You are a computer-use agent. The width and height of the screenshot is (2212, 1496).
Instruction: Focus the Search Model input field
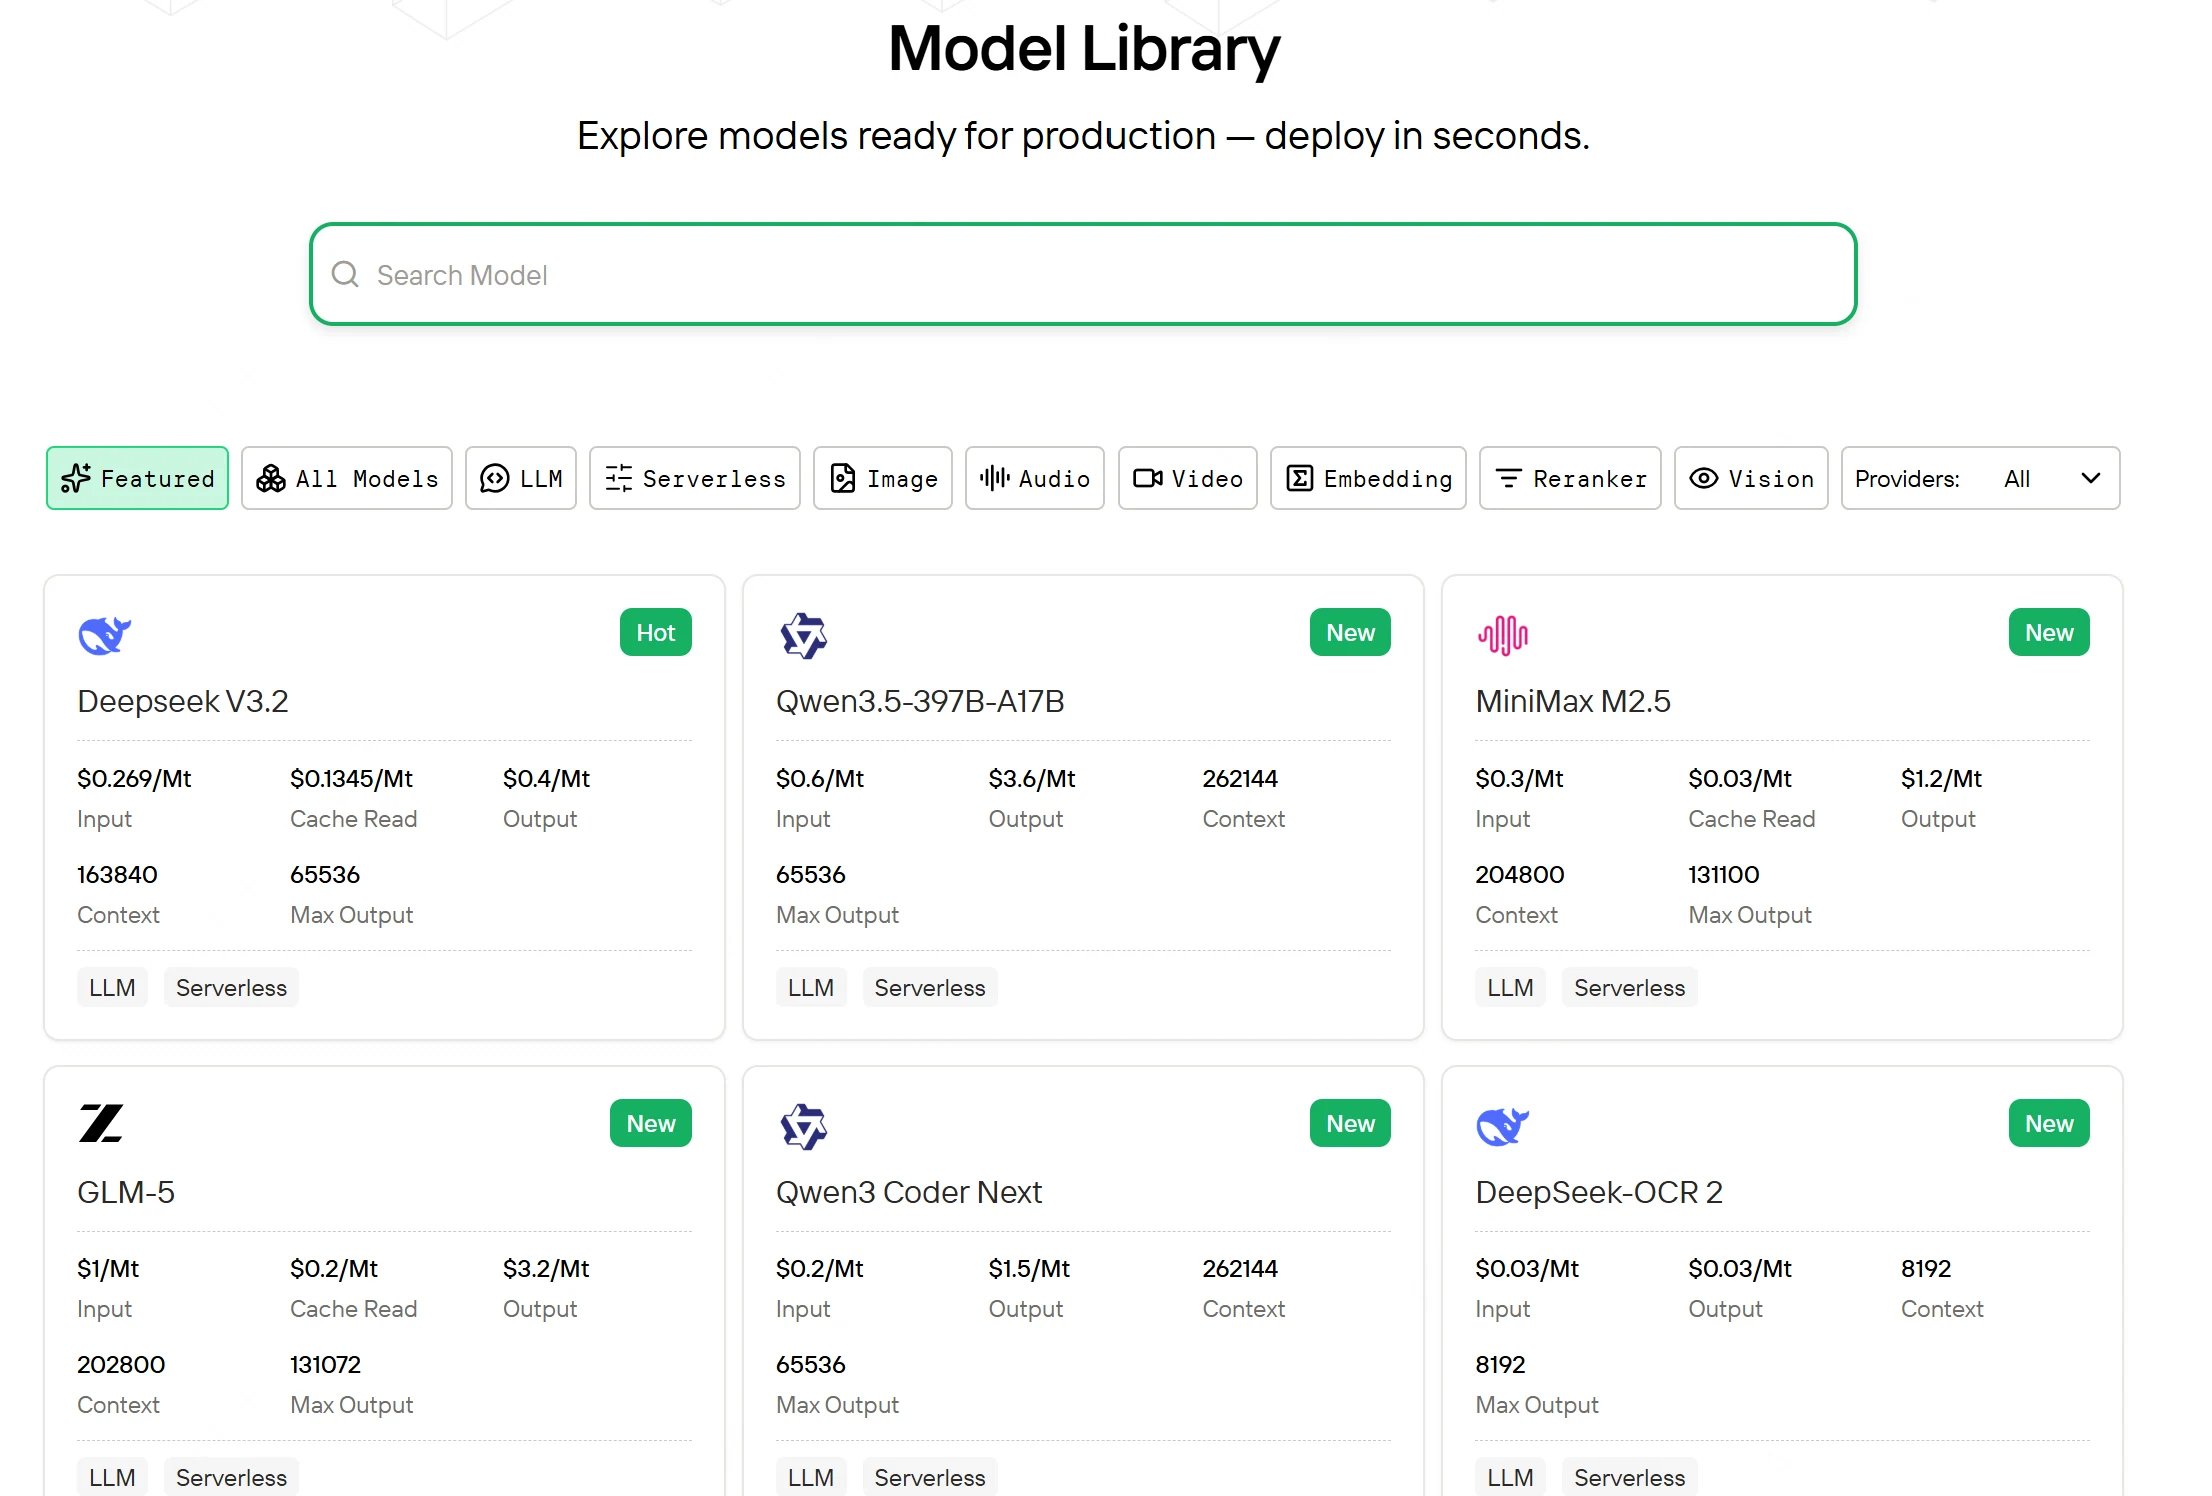(1083, 274)
